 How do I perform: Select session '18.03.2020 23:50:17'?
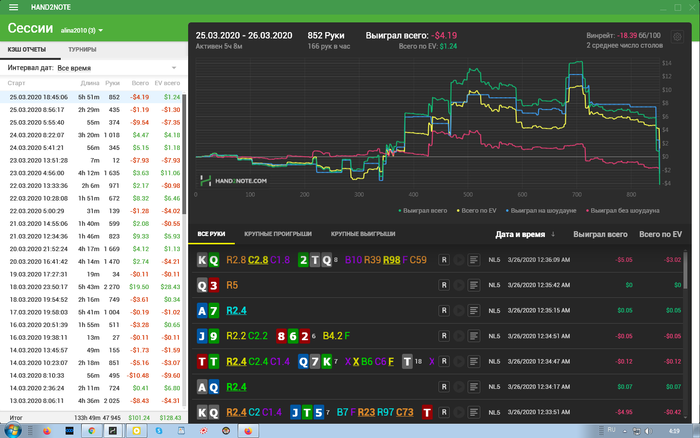92,287
